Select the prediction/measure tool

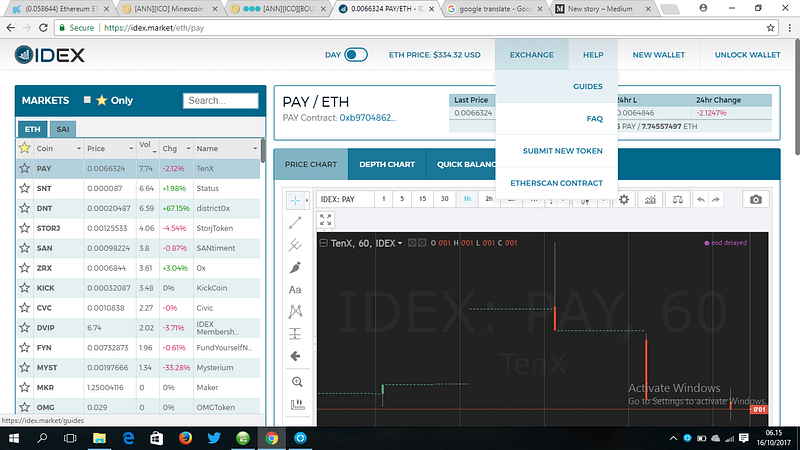tap(295, 334)
